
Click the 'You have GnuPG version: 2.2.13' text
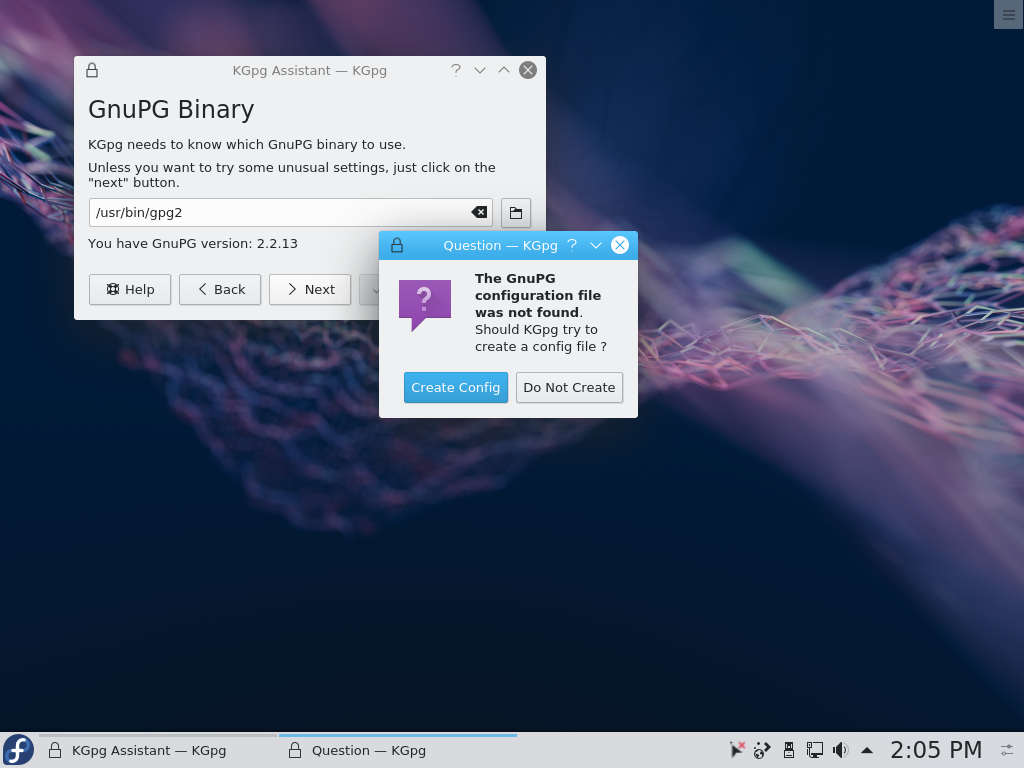(x=193, y=244)
